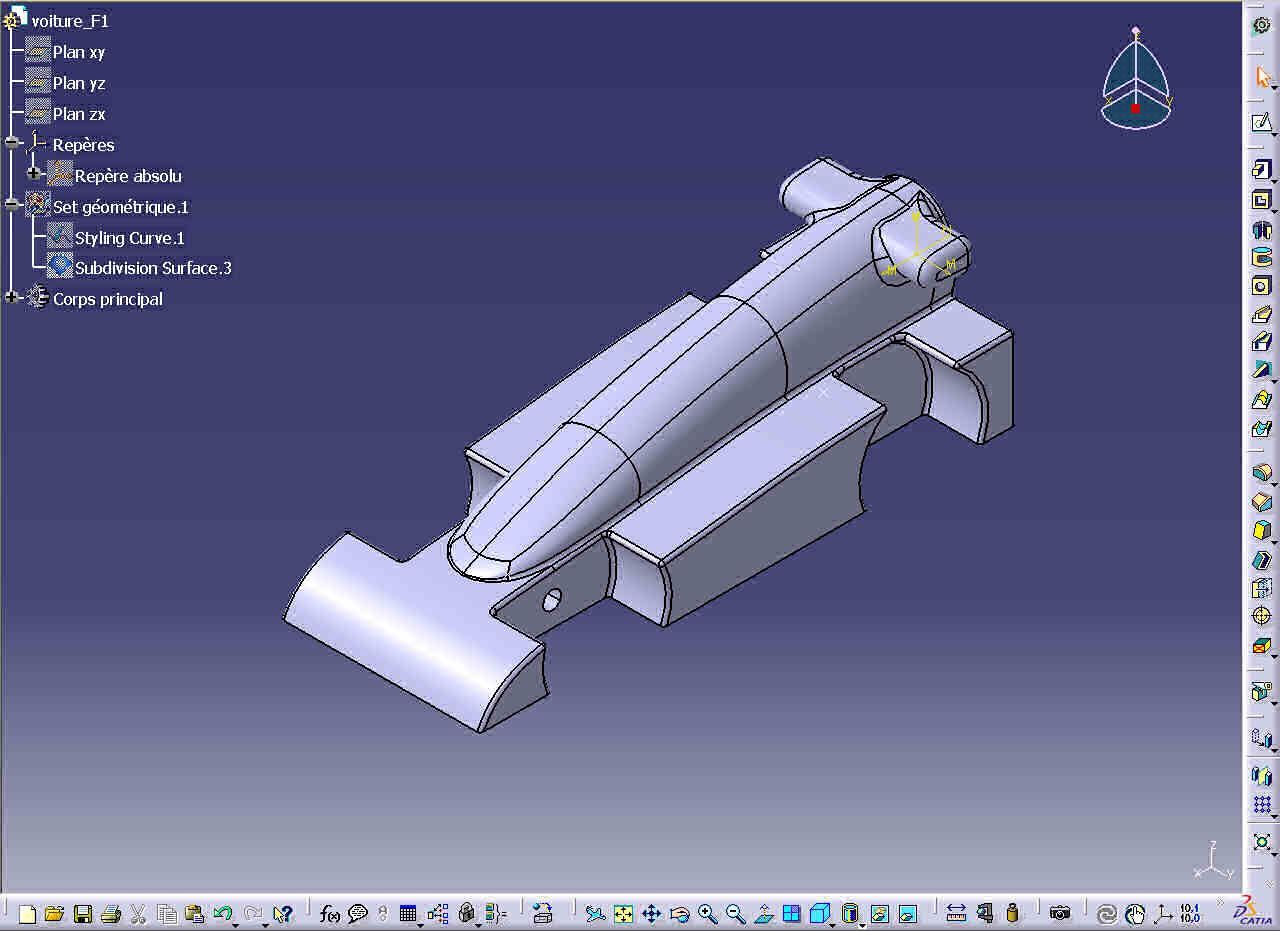The width and height of the screenshot is (1280, 931).
Task: Save the part with the floppy icon
Action: coord(83,913)
